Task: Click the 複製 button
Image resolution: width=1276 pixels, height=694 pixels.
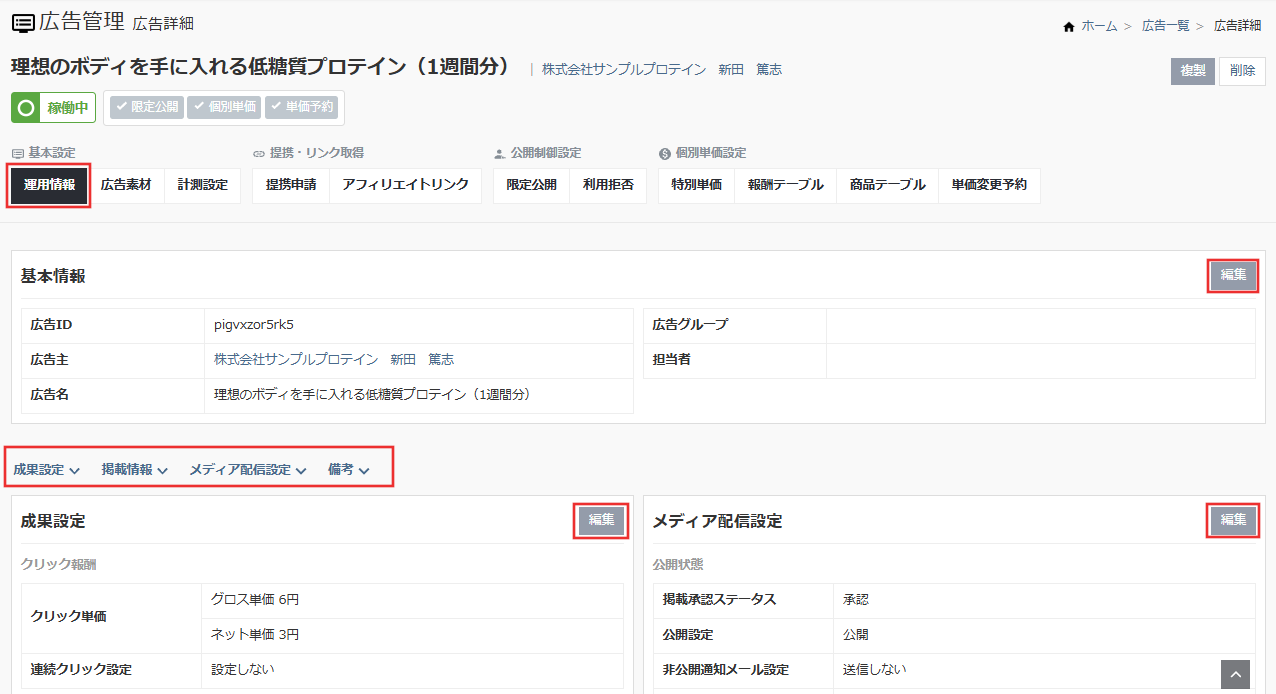Action: point(1193,71)
